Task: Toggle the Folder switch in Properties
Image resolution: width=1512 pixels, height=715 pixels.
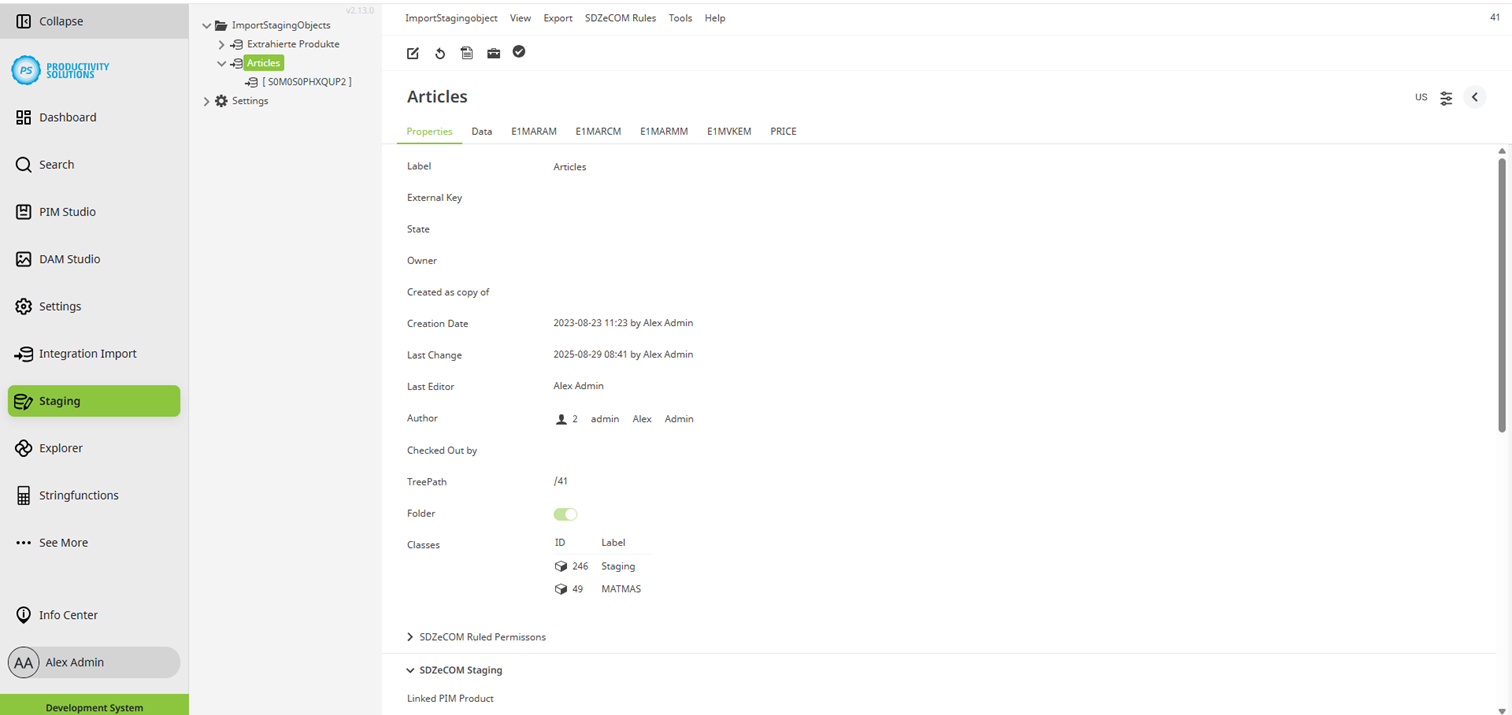Action: coord(565,513)
